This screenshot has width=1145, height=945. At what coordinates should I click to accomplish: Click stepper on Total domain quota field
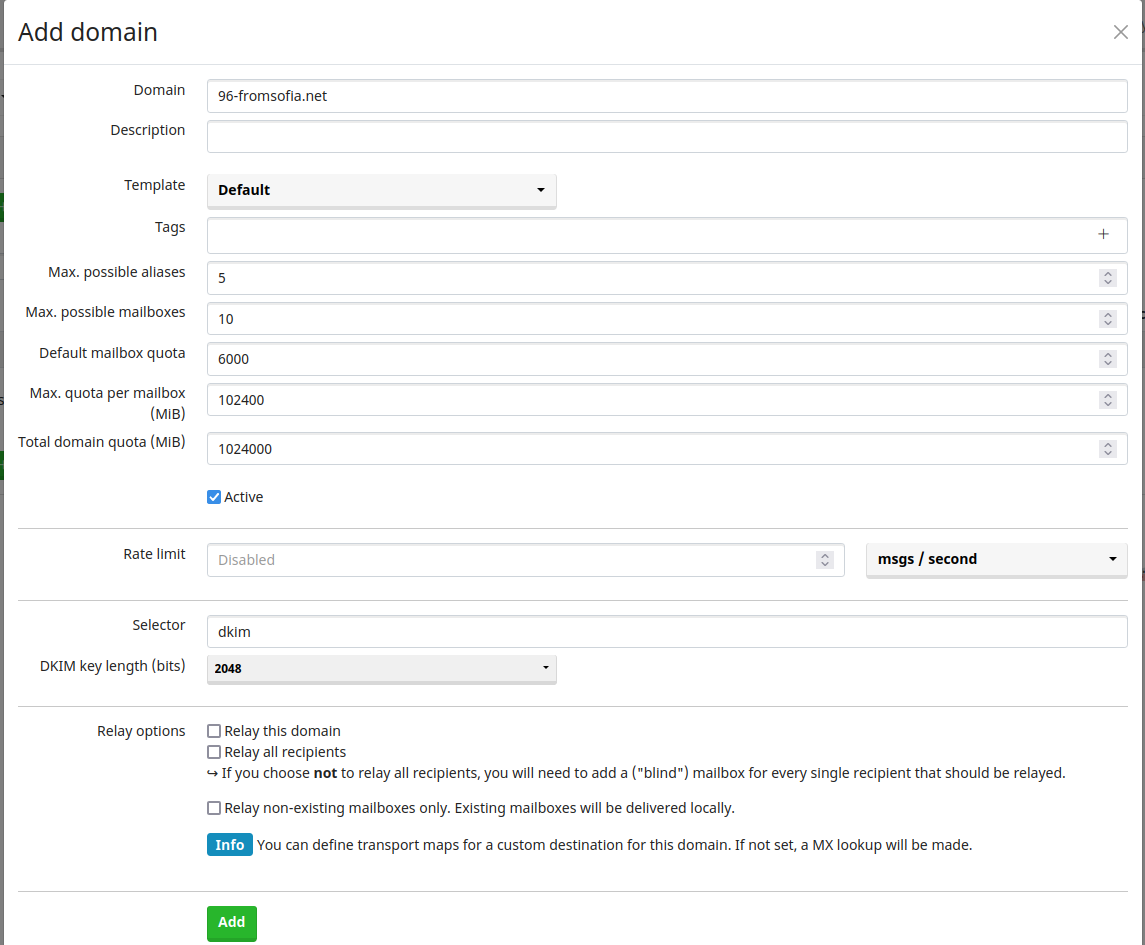tap(1107, 449)
